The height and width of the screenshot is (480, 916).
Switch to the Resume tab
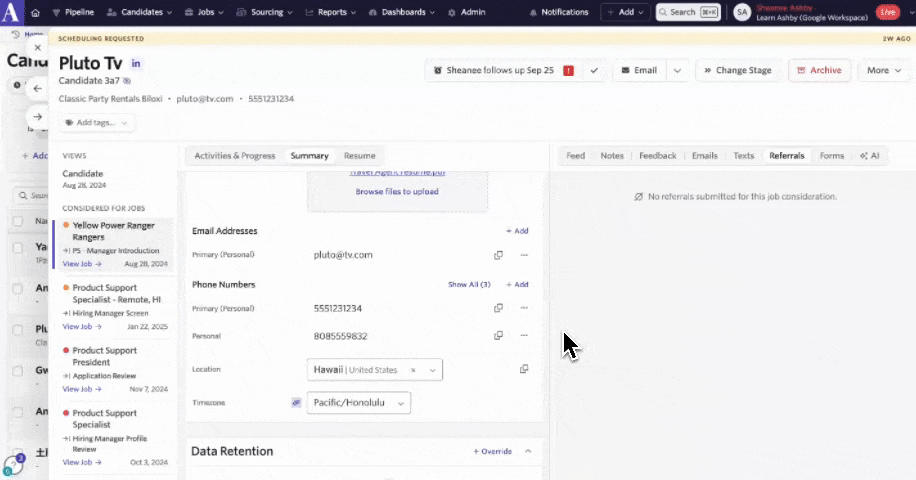coord(359,156)
